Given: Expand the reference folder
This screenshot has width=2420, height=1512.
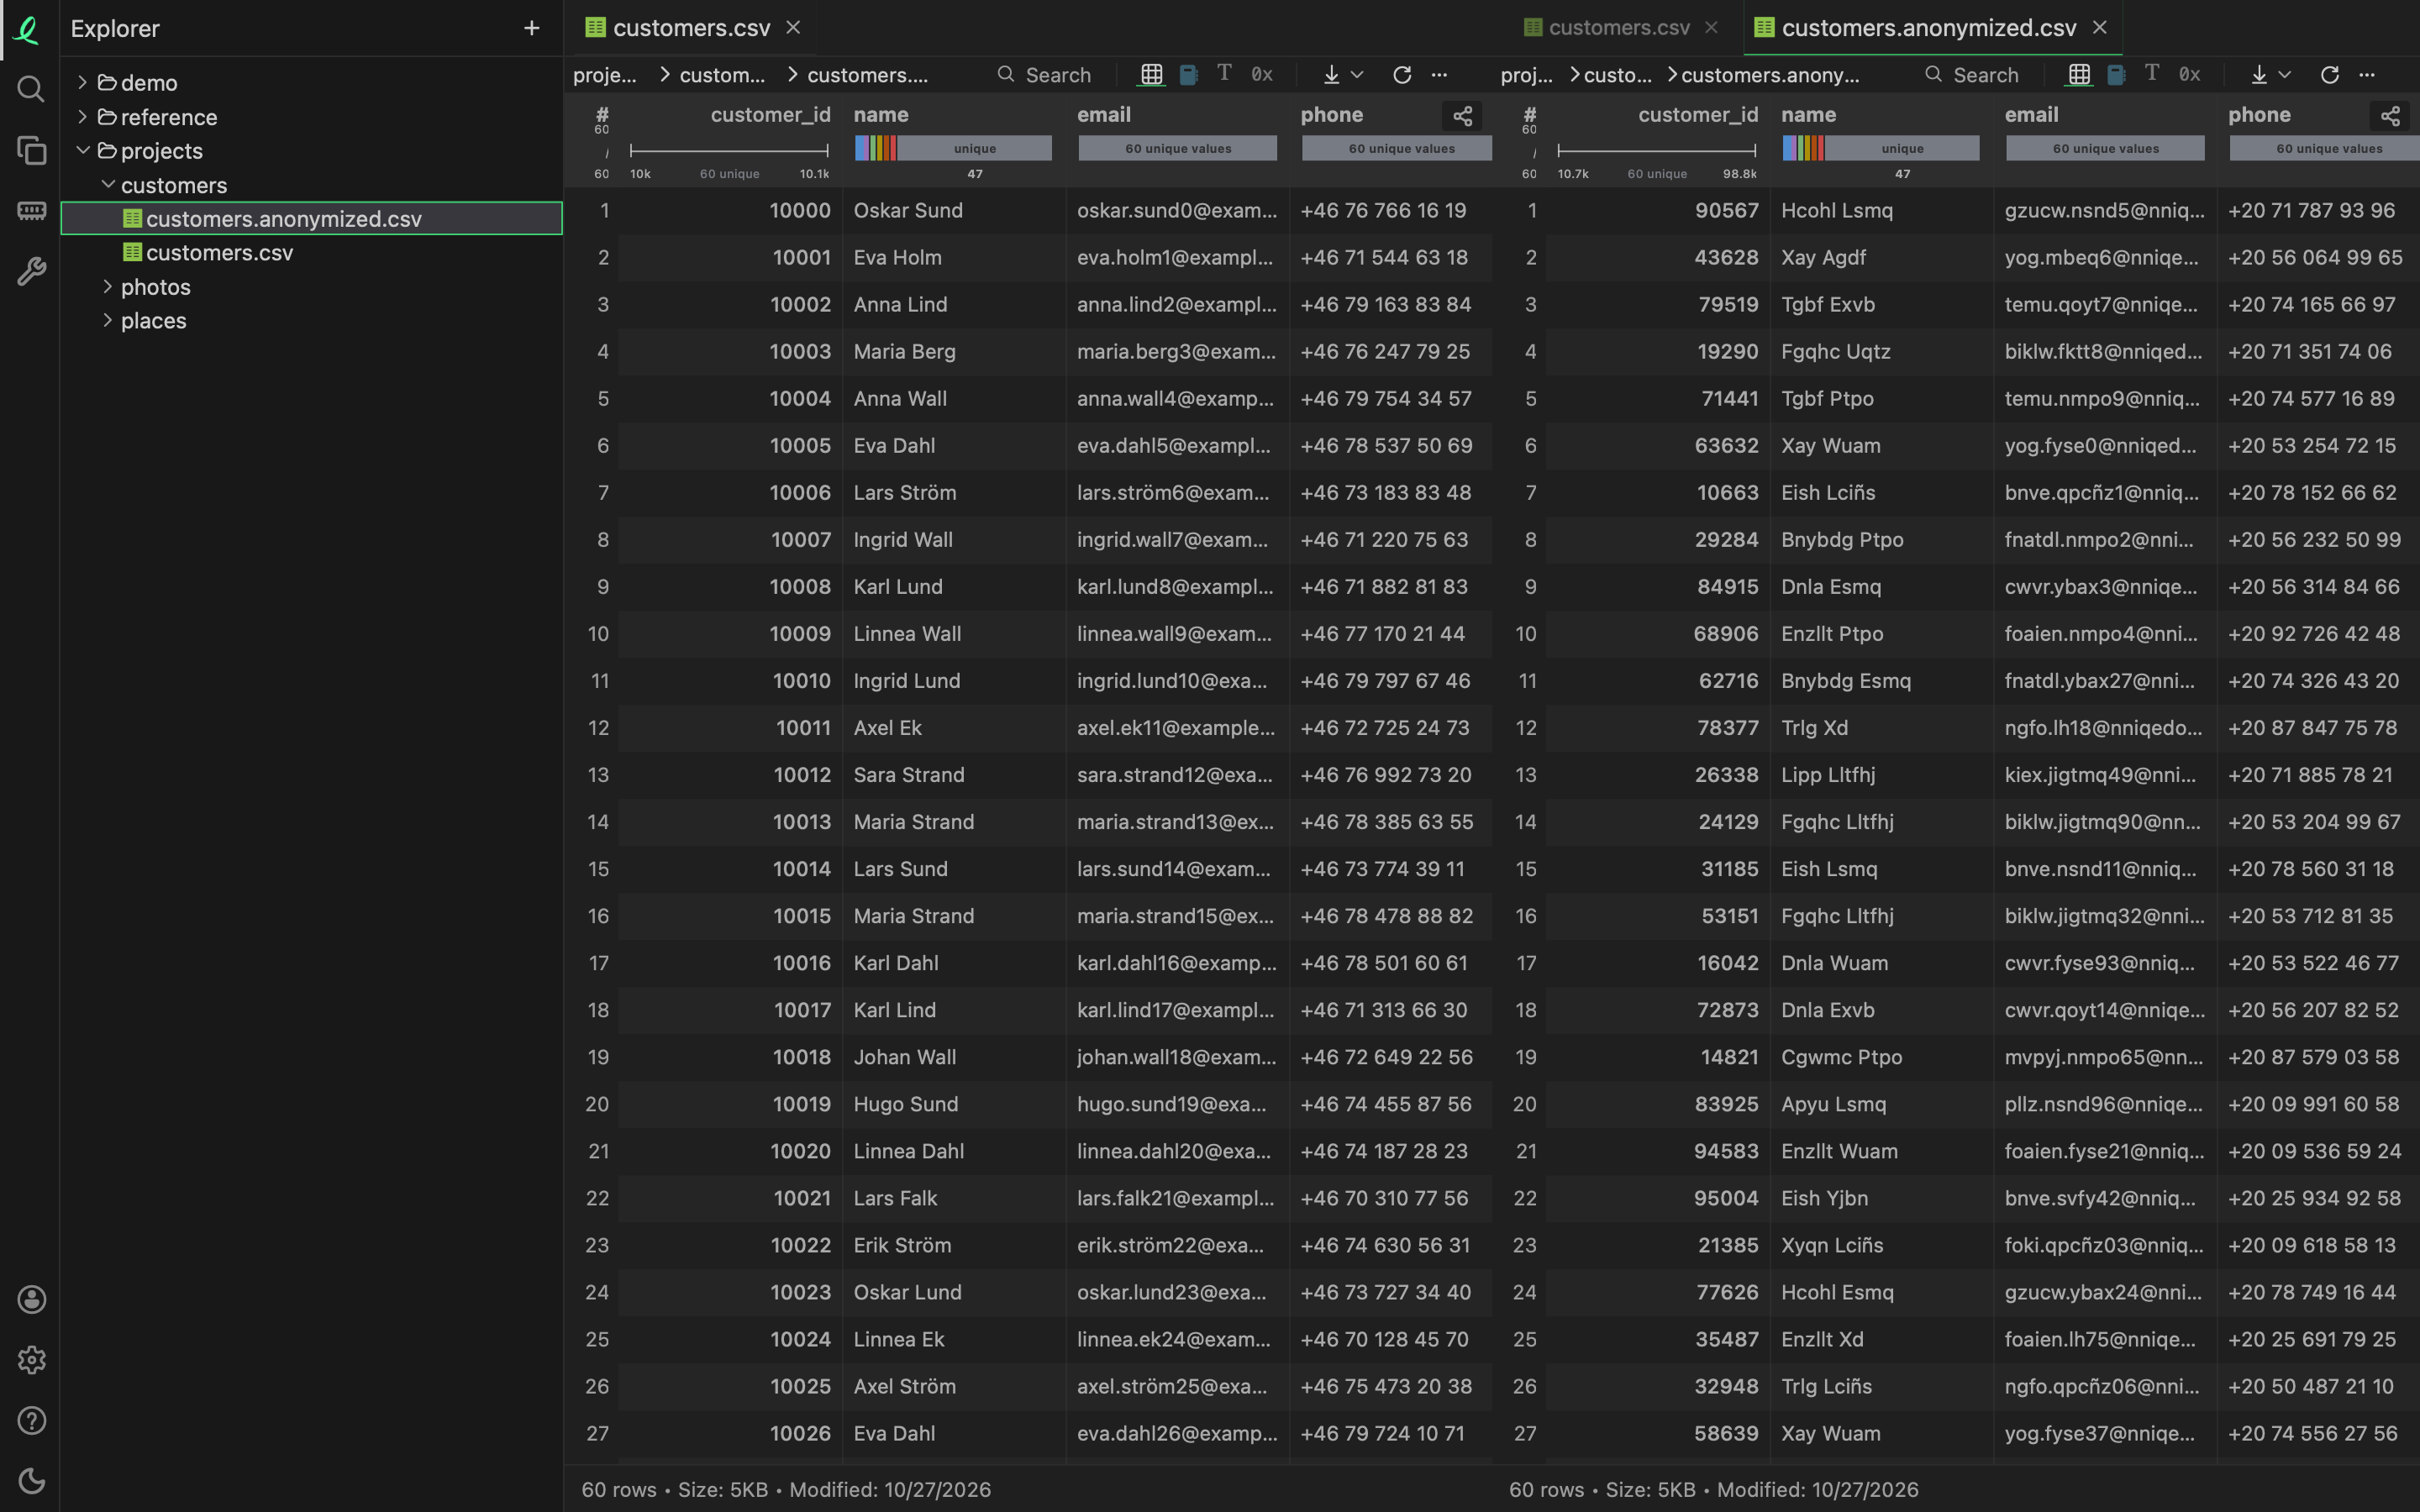Looking at the screenshot, I should [83, 117].
